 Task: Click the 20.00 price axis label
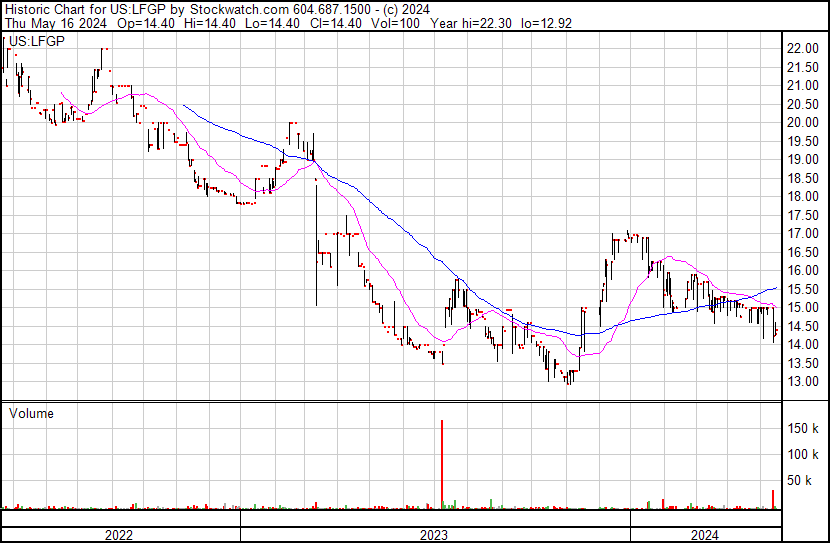802,122
